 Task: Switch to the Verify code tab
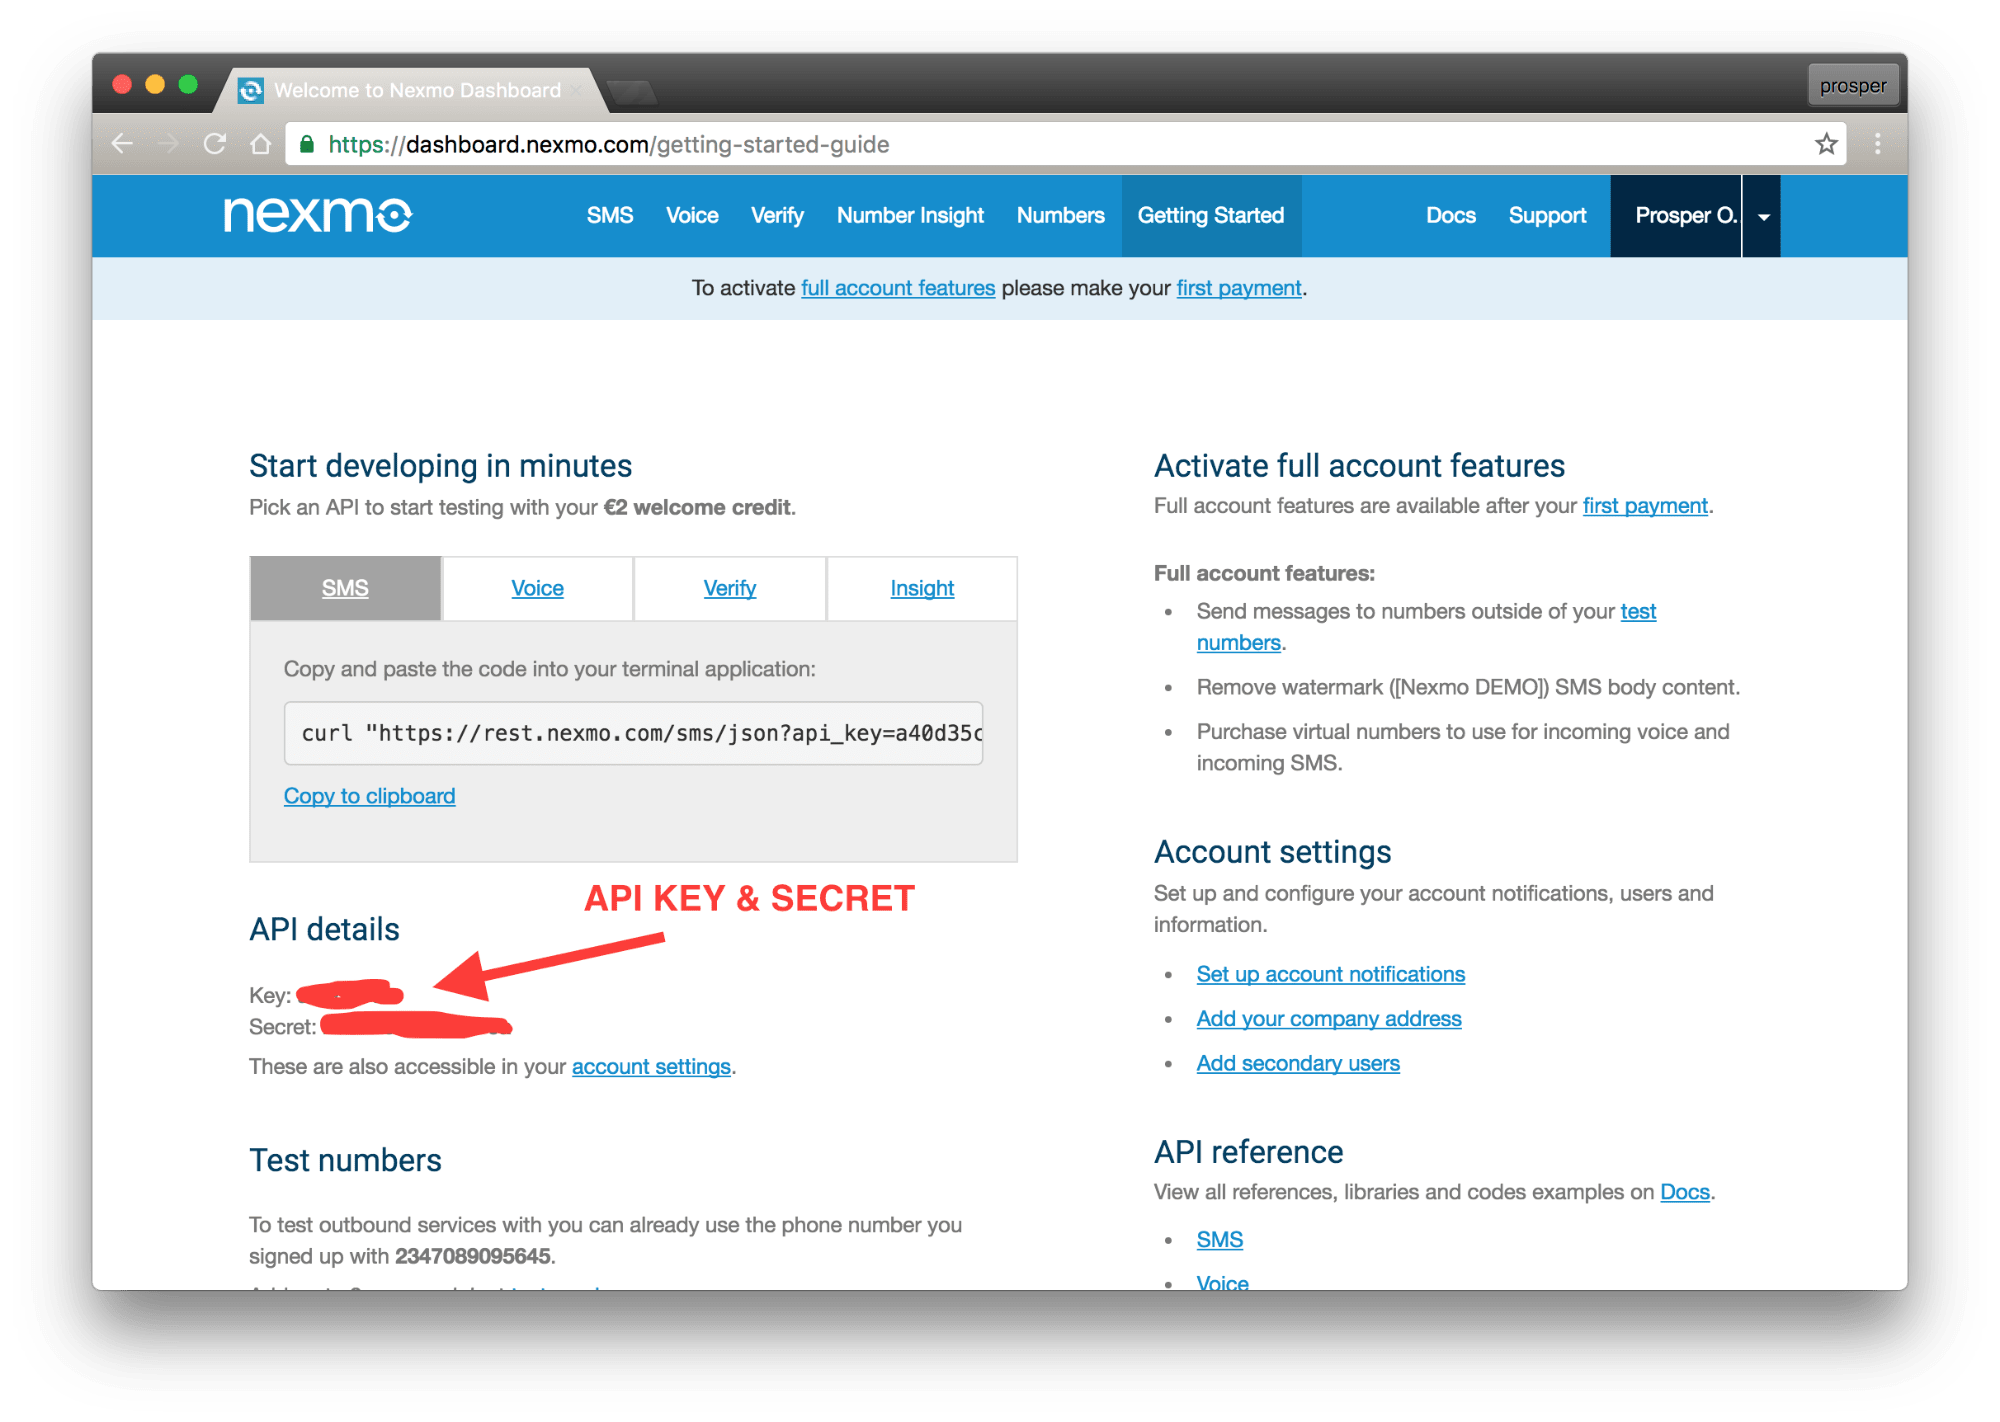pyautogui.click(x=729, y=588)
